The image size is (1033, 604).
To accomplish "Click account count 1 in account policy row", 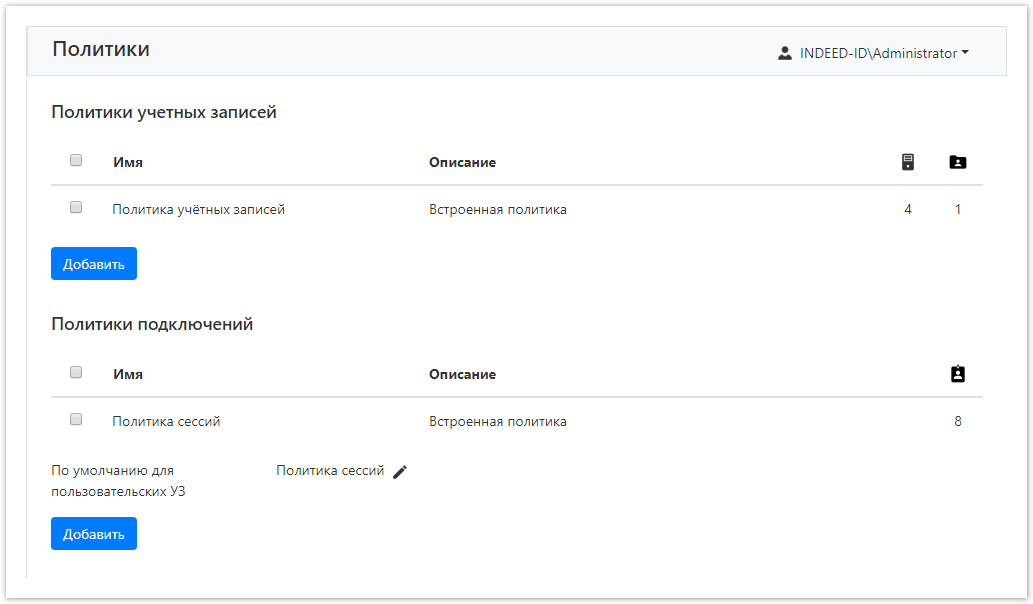I will (x=958, y=210).
